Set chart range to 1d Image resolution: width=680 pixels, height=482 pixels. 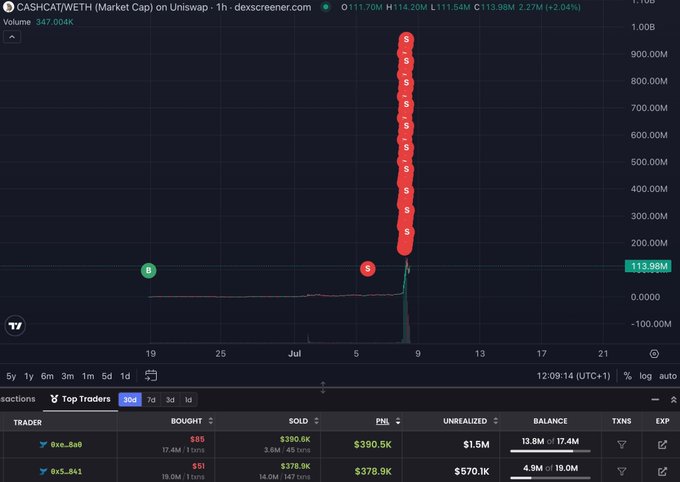[125, 376]
